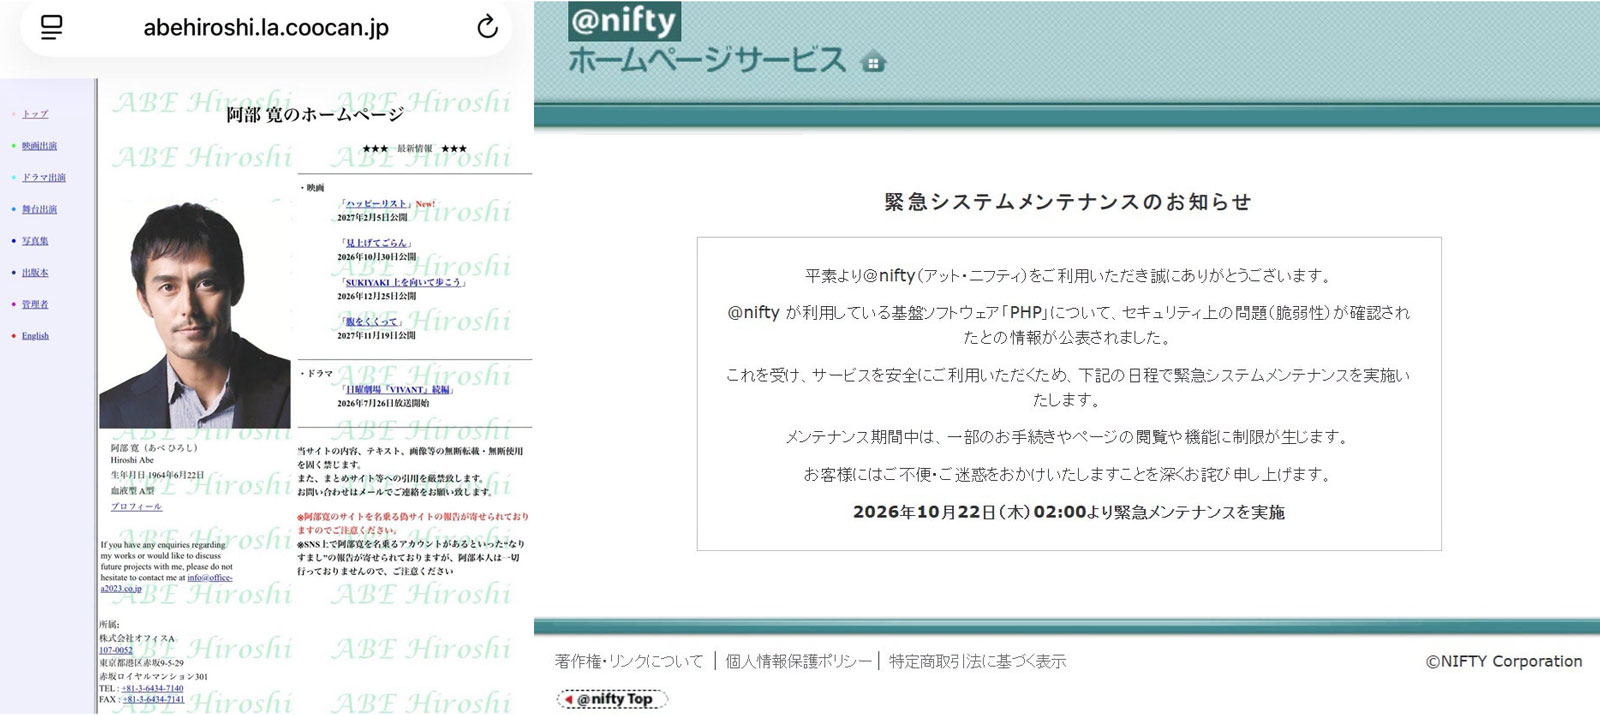This screenshot has width=1600, height=715.
Task: Open 著作権・リンクについて footer link
Action: tap(629, 661)
